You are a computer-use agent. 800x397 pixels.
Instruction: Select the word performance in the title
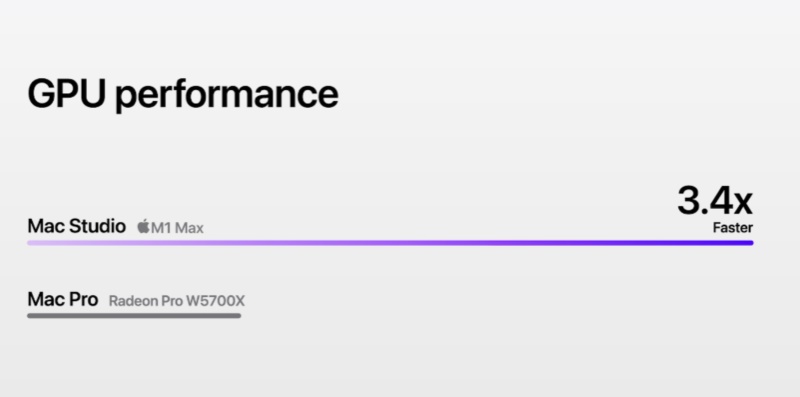(x=227, y=95)
